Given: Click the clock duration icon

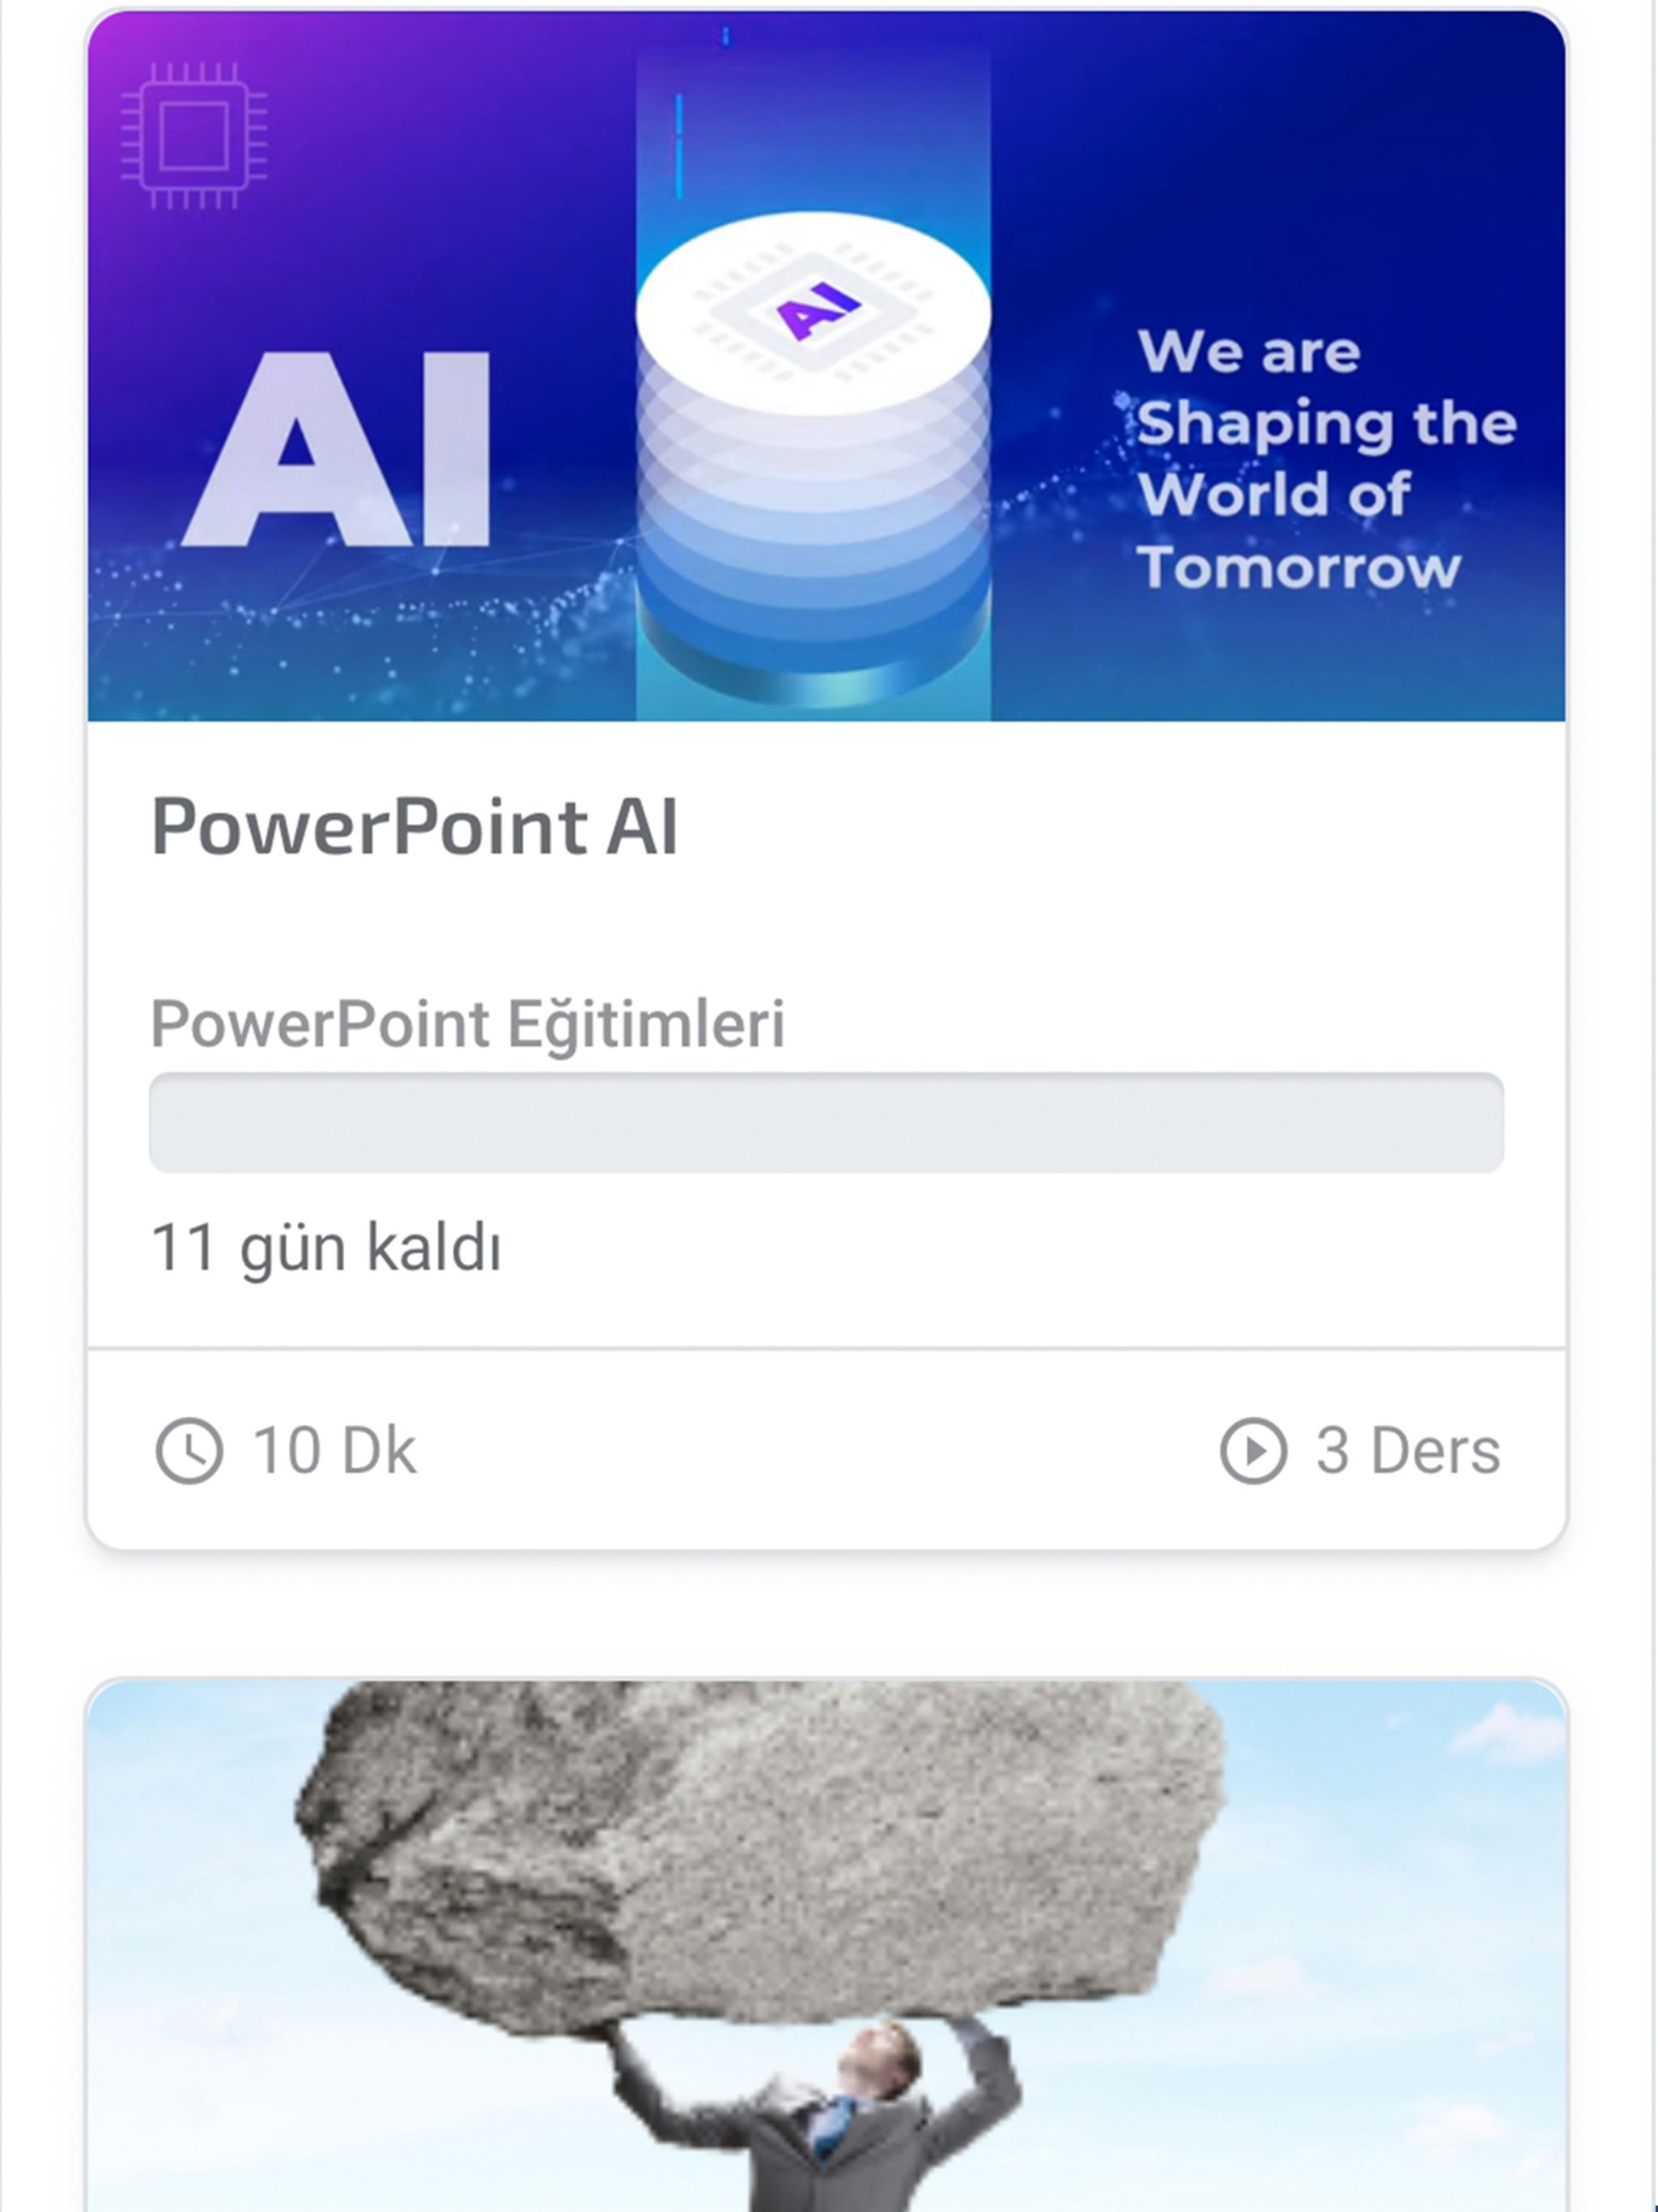Looking at the screenshot, I should click(189, 1450).
